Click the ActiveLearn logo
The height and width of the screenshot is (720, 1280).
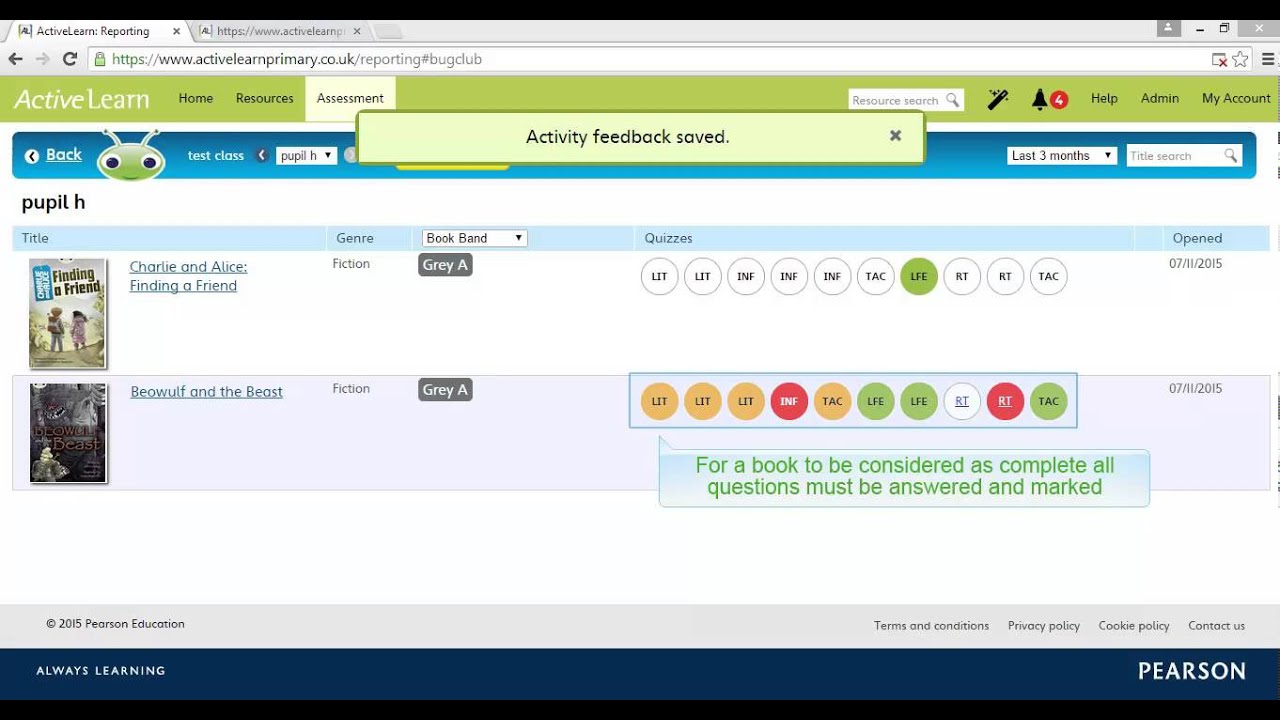click(x=81, y=99)
